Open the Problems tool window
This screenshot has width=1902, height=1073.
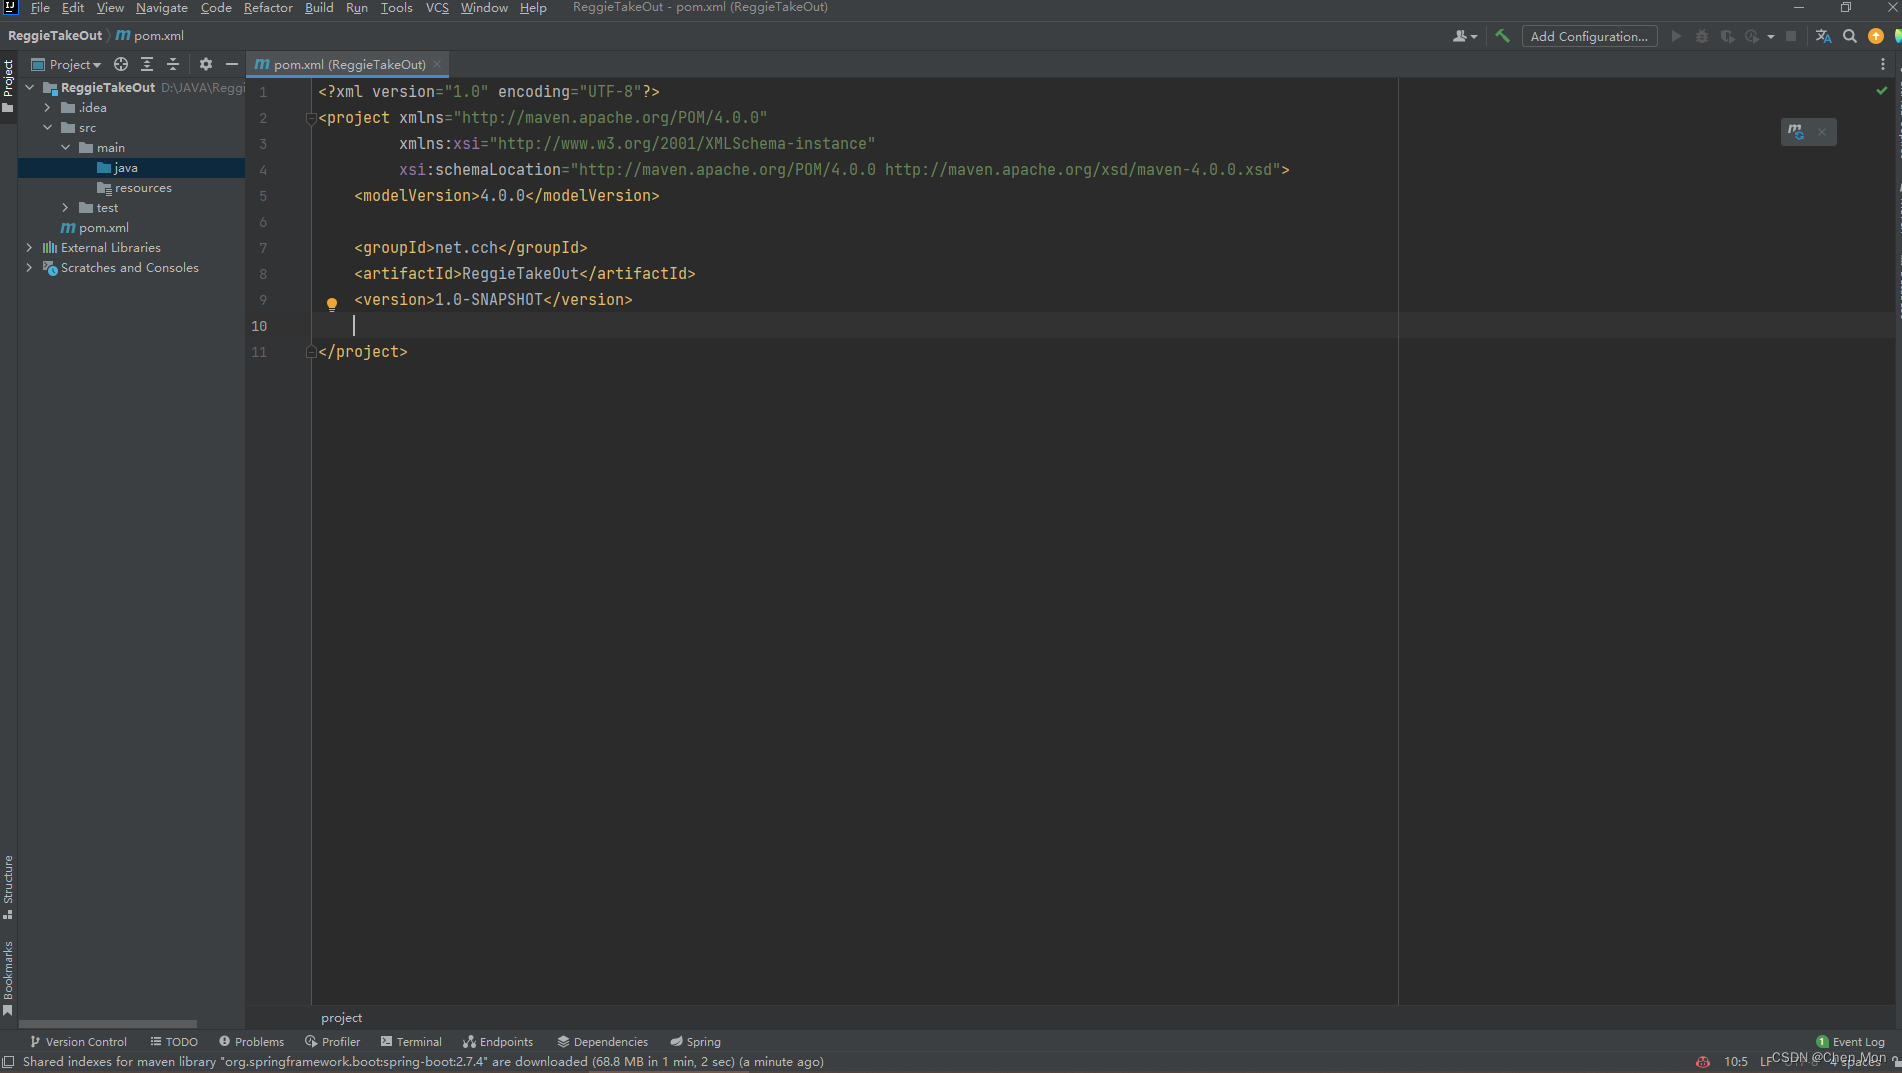251,1042
